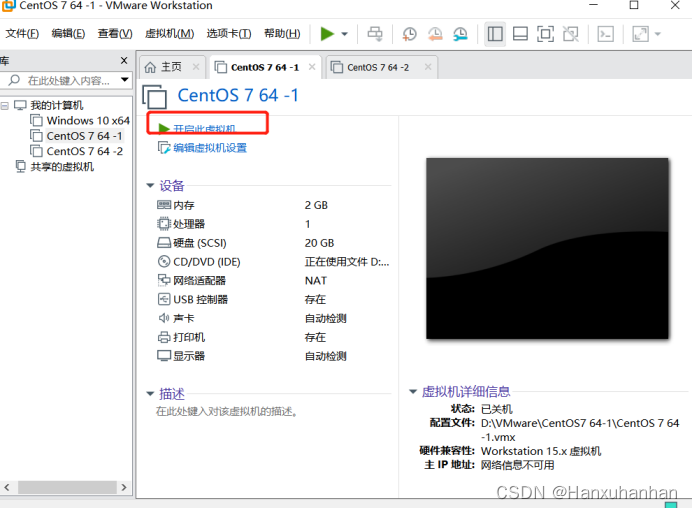Open the 网络适配器 device entry
Viewport: 692px width, 509px height.
tap(199, 281)
